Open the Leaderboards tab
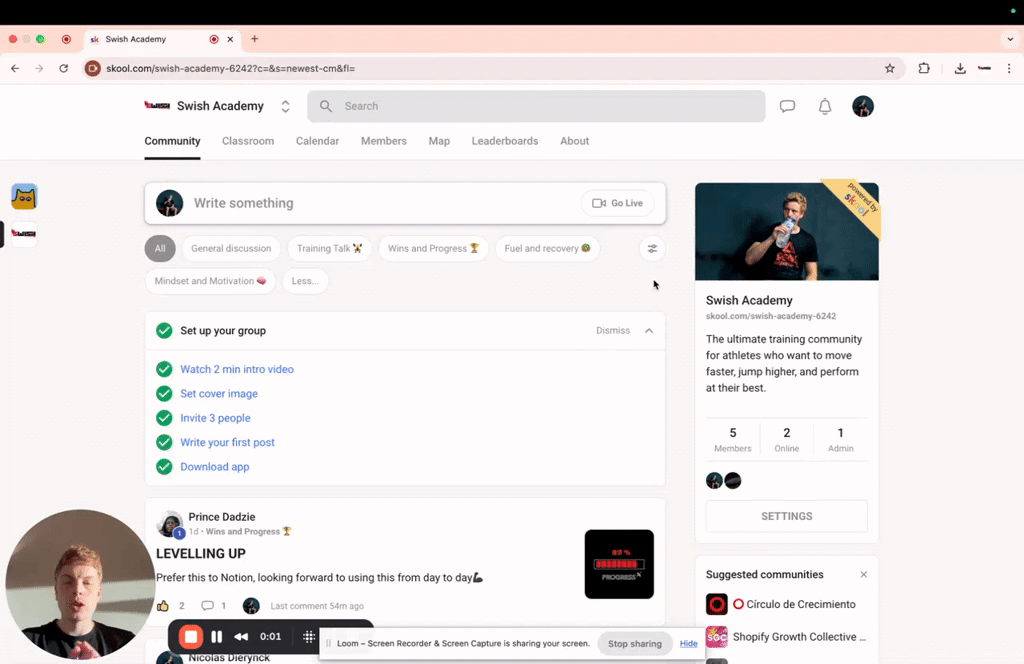 click(505, 141)
